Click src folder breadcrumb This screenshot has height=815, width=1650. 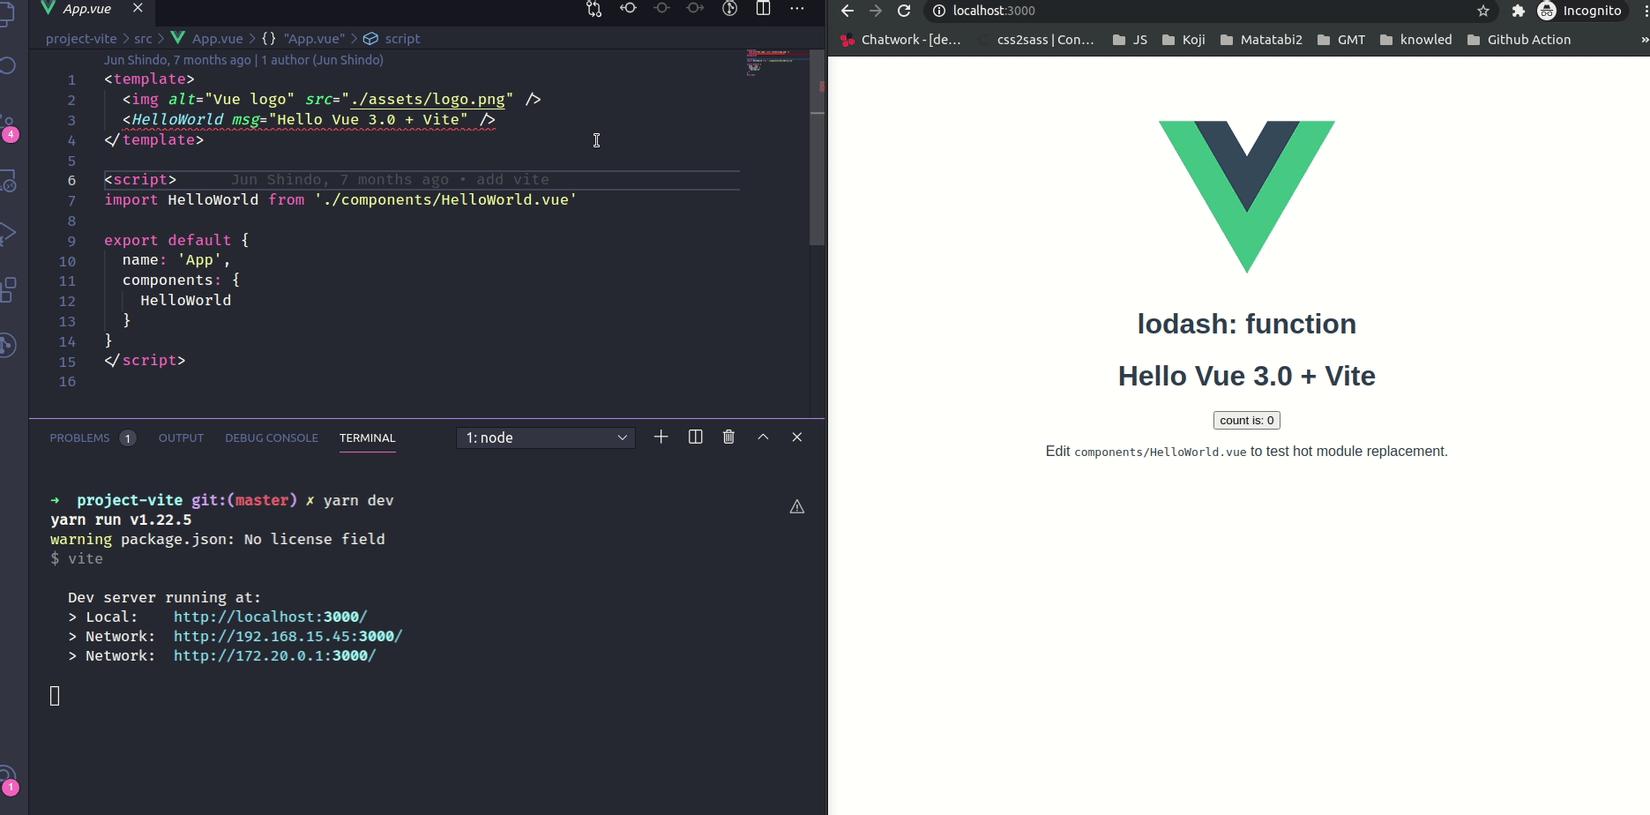(143, 39)
